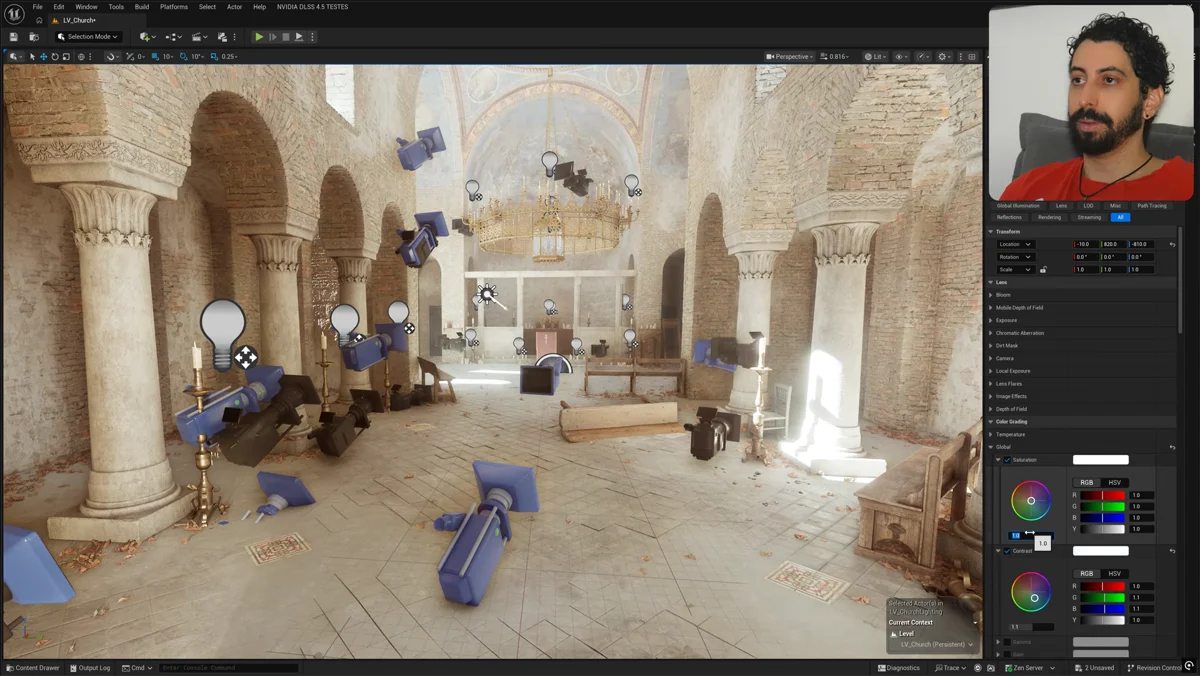Open the Build menu
This screenshot has width=1200, height=676.
tap(142, 7)
